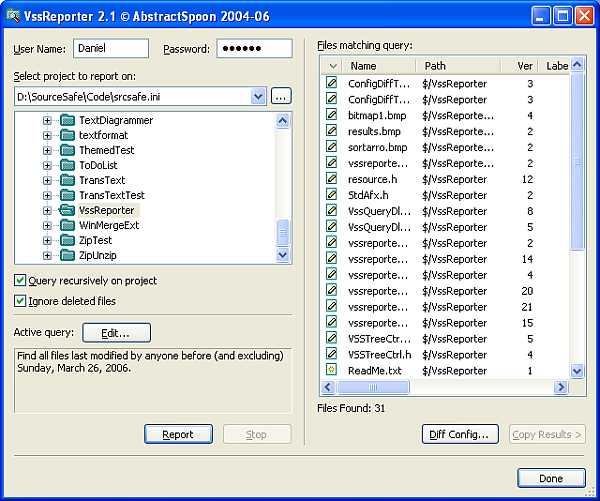The height and width of the screenshot is (501, 600).
Task: Click the browse ... button for database
Action: 281,96
